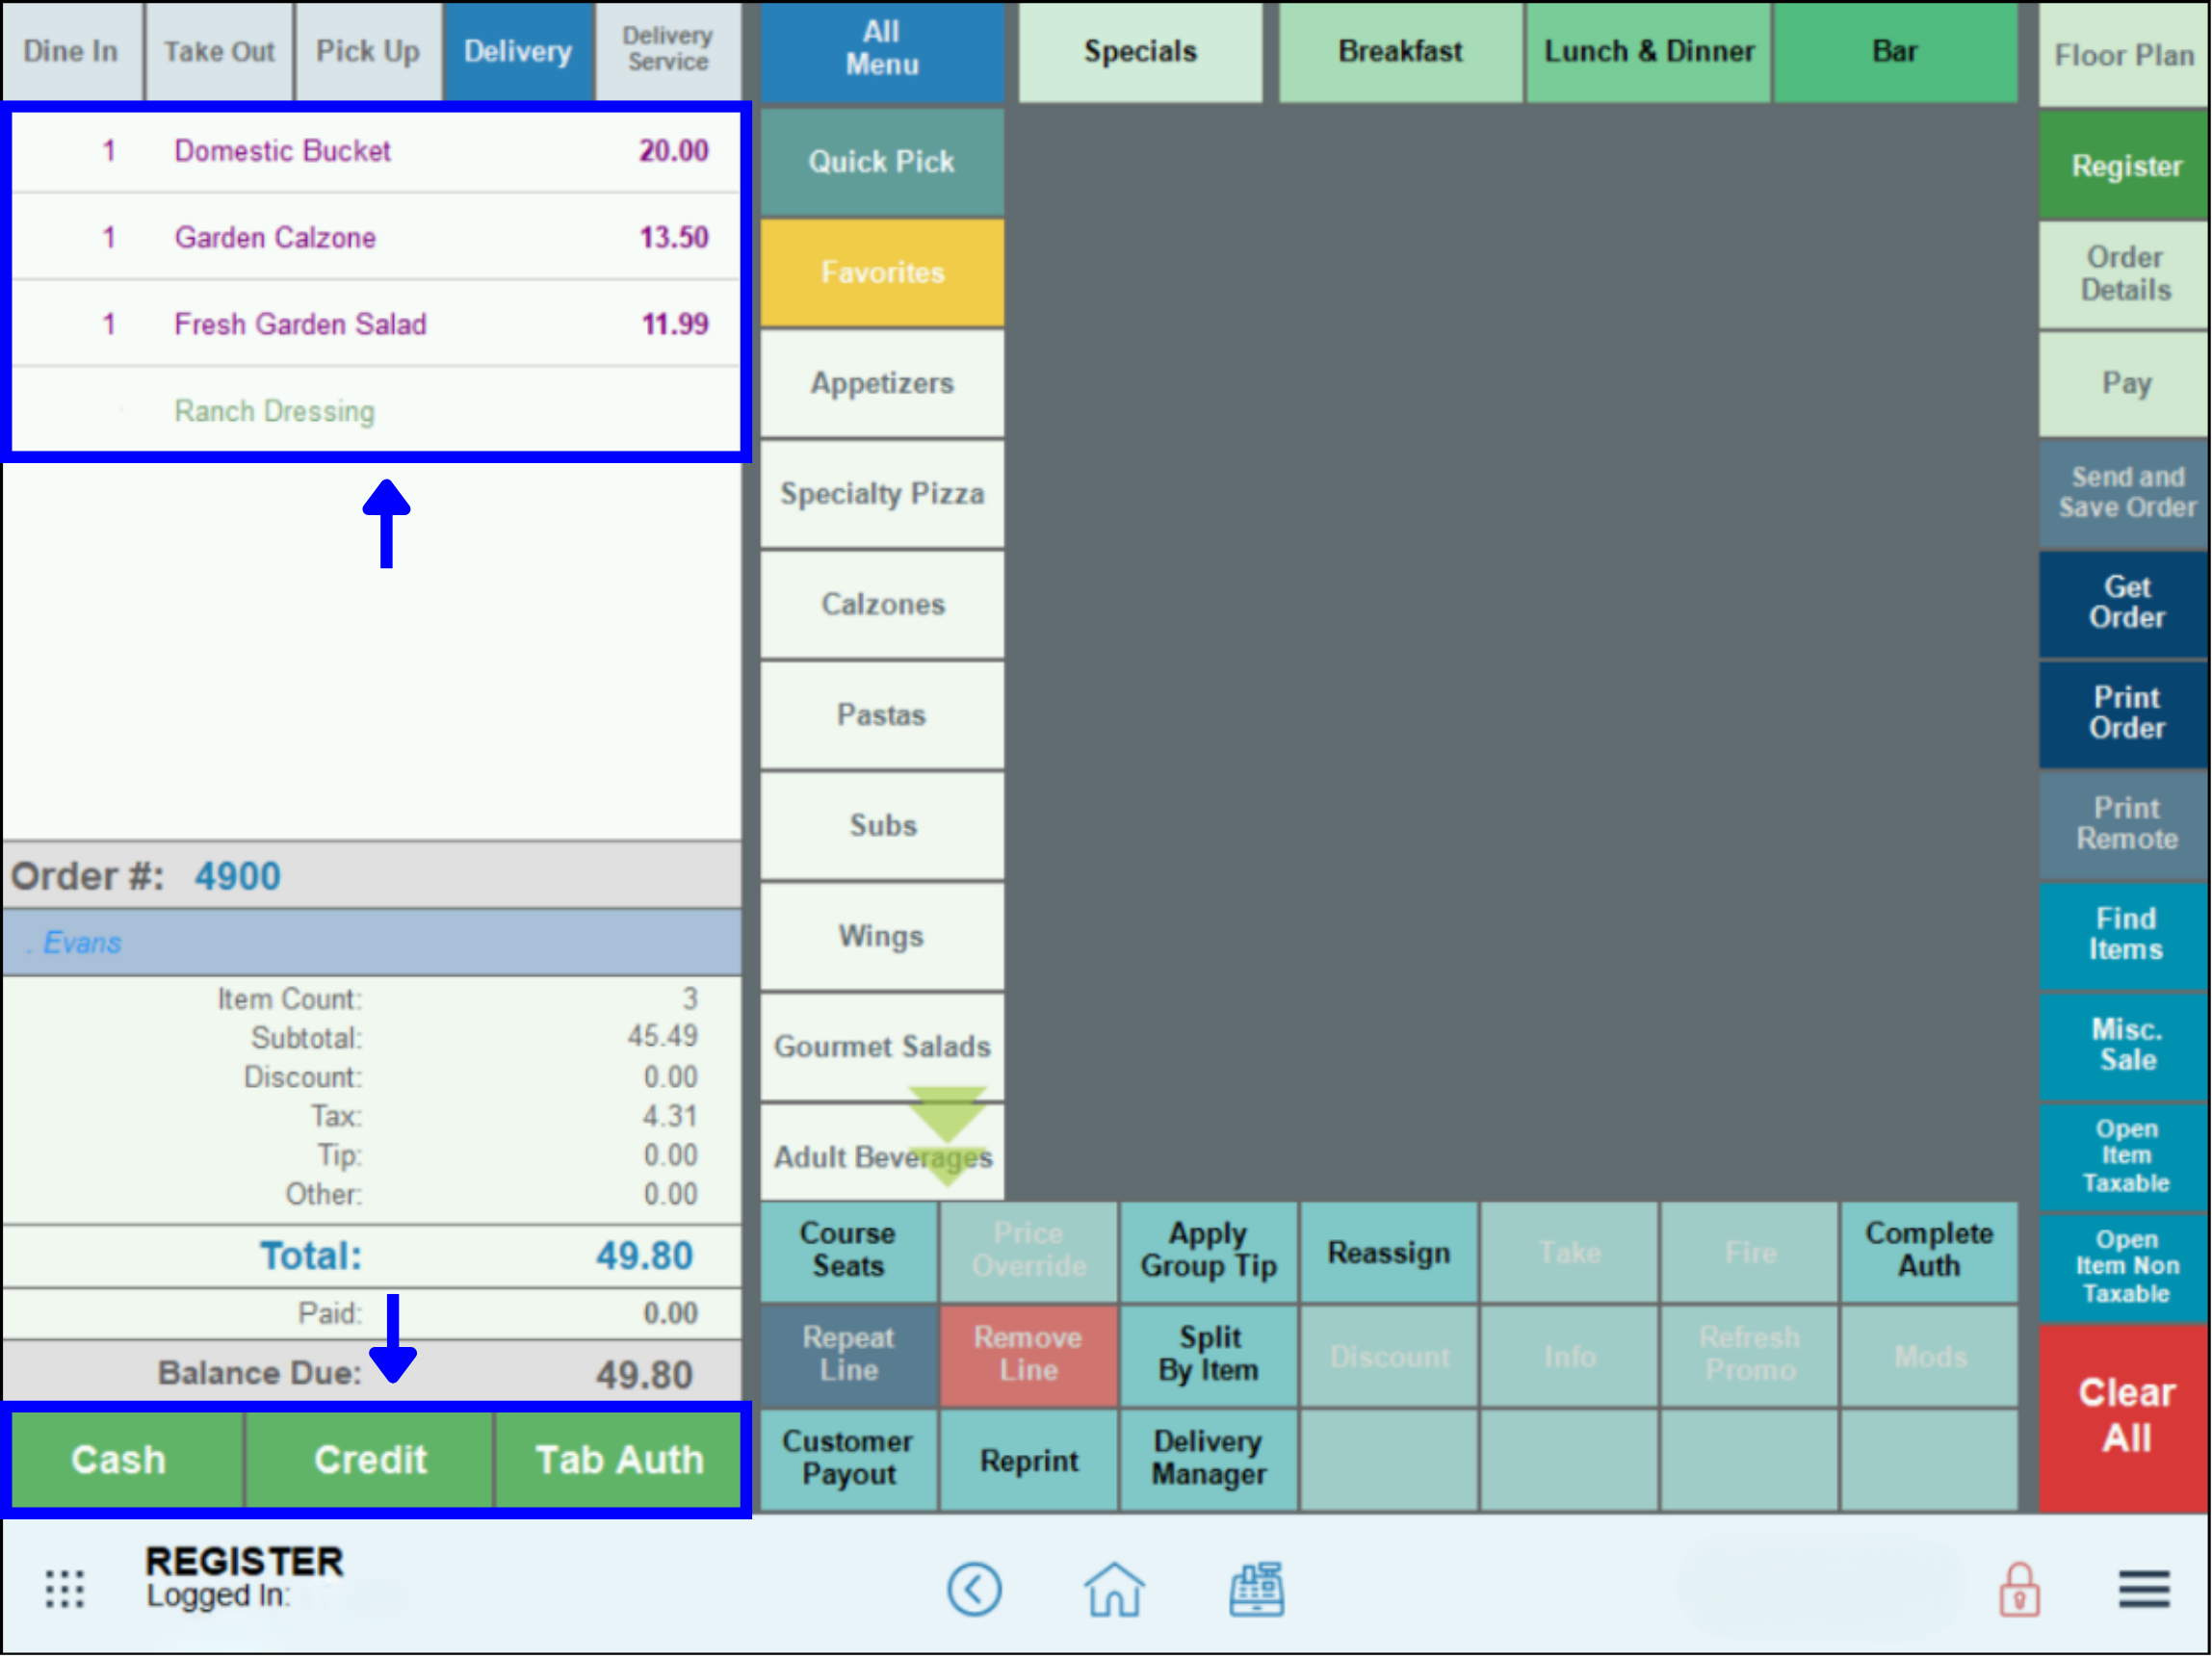Pay the order with Cash
This screenshot has width=2212, height=1658.
click(119, 1461)
